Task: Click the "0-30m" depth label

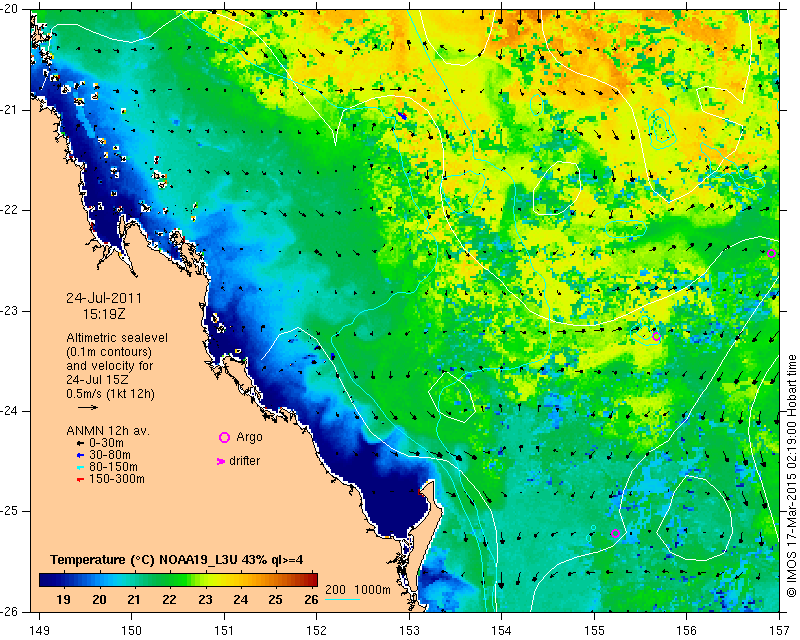Action: click(106, 443)
